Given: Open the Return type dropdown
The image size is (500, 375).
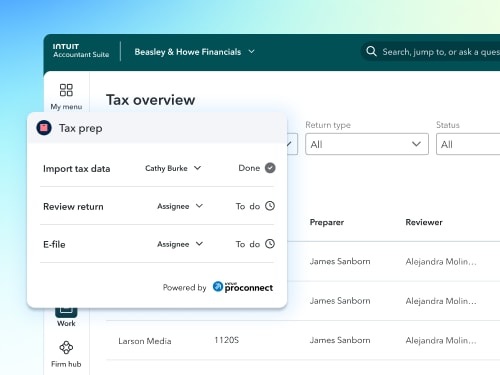Looking at the screenshot, I should pyautogui.click(x=367, y=144).
